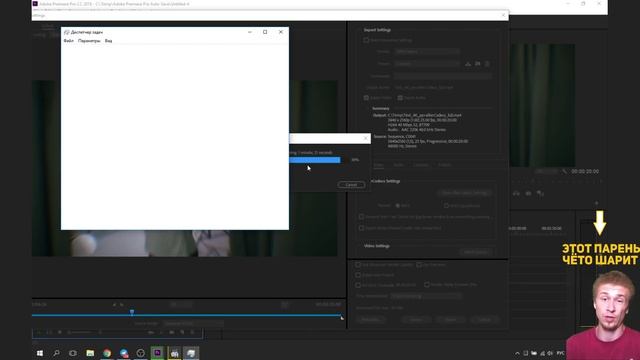Click the taskbar Search icon
The height and width of the screenshot is (360, 640).
coord(56,353)
